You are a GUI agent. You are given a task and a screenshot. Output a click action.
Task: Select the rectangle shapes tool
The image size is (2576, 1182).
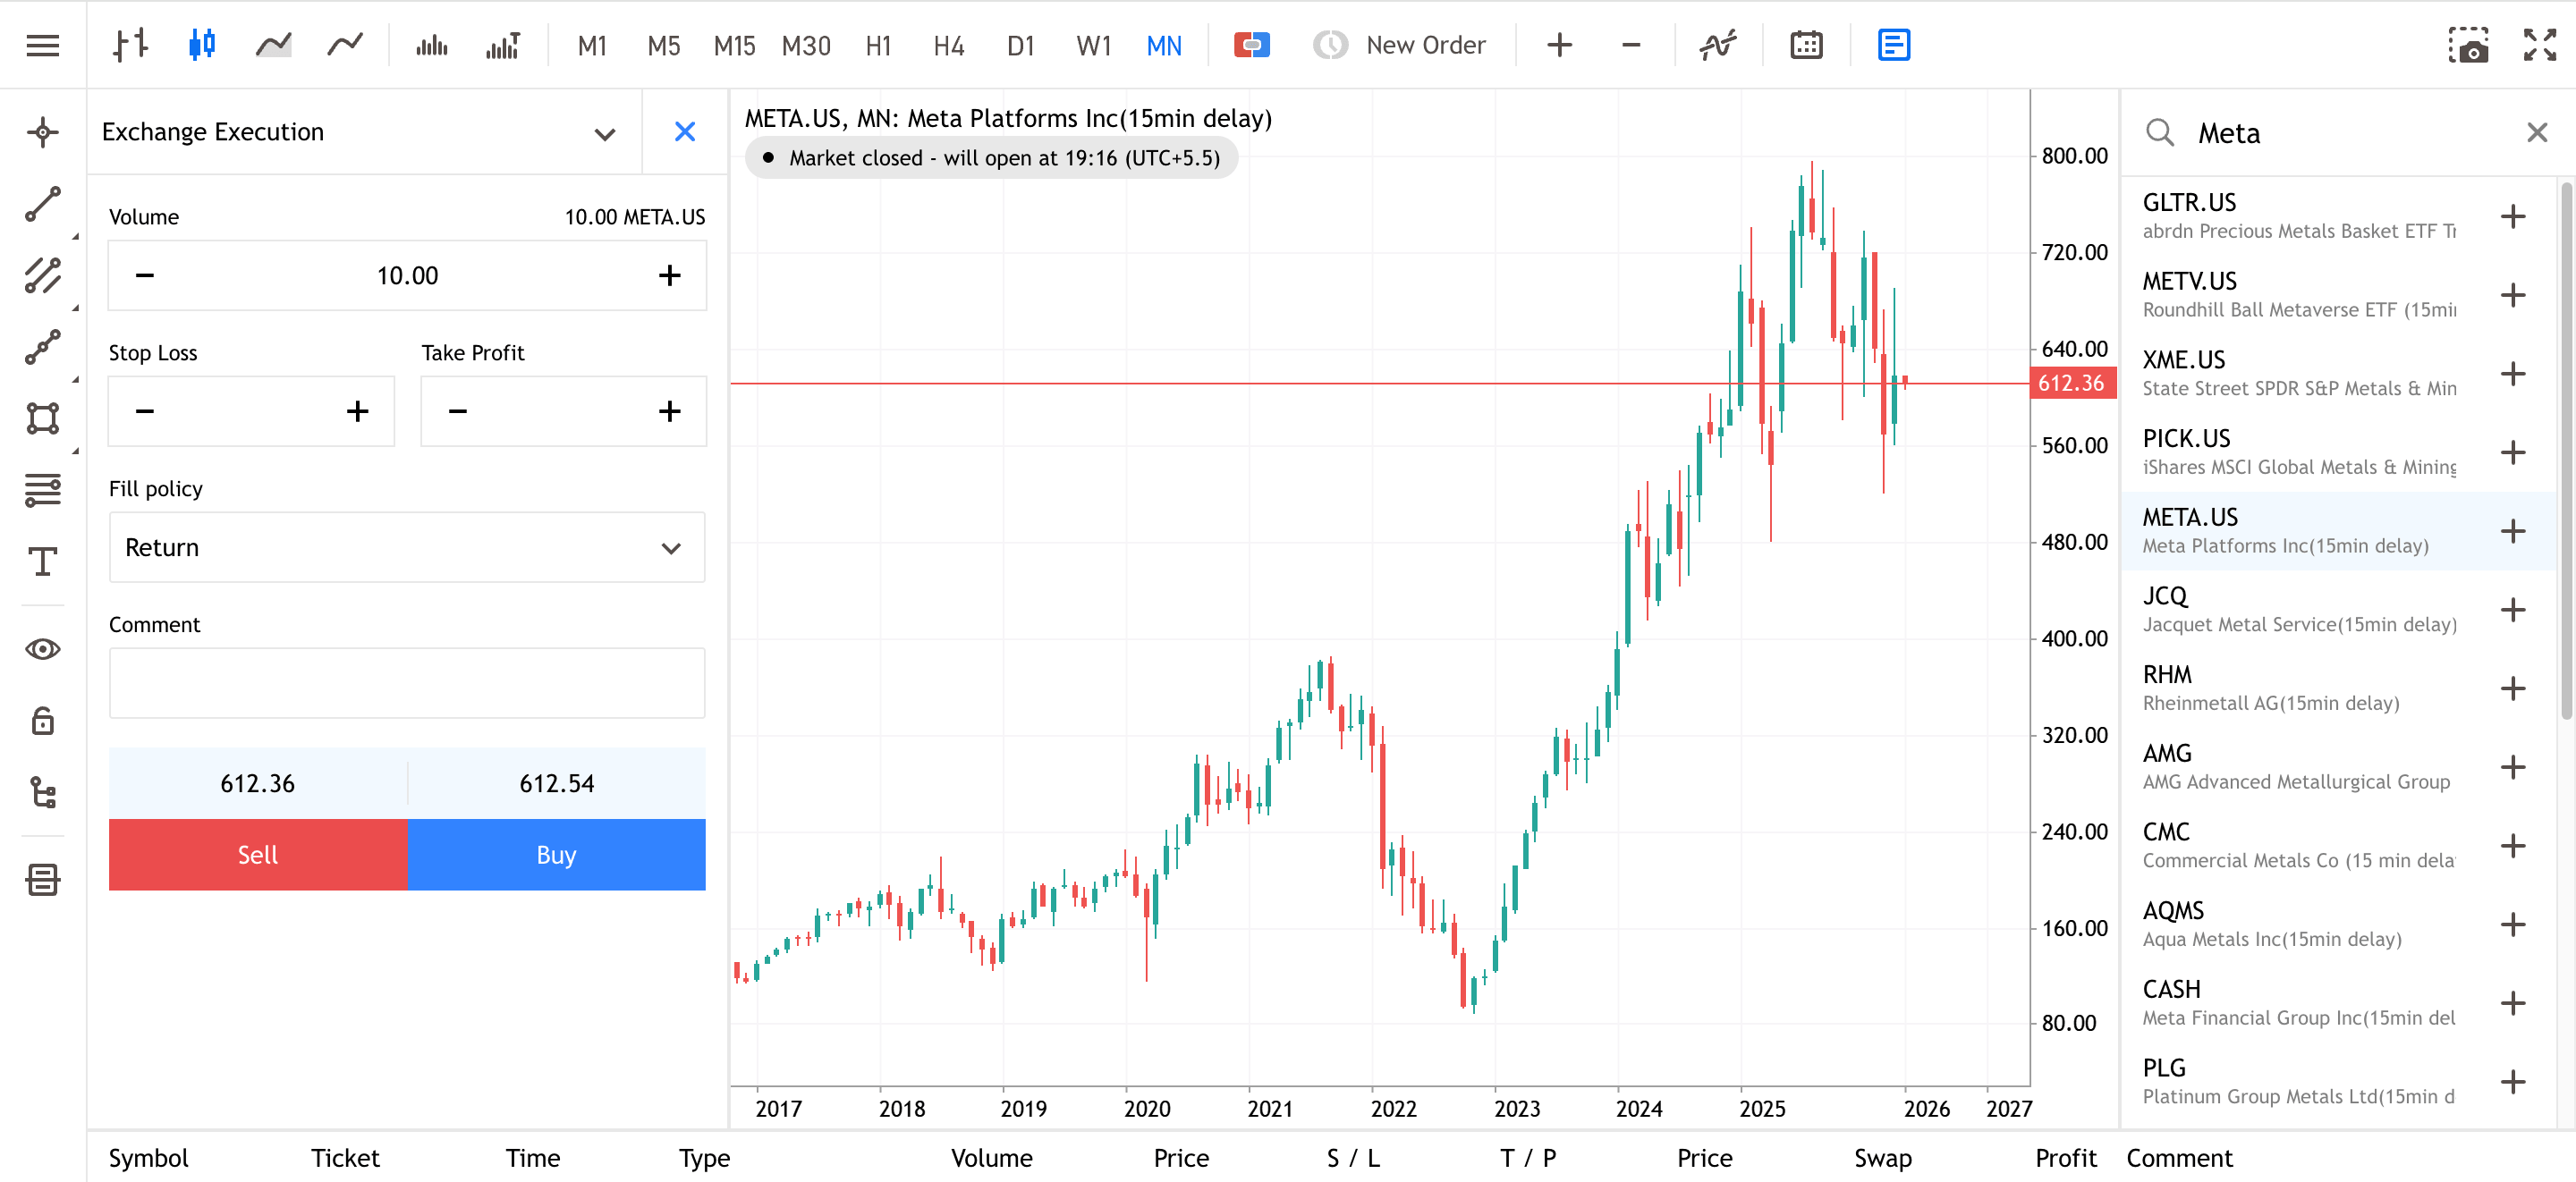tap(43, 418)
